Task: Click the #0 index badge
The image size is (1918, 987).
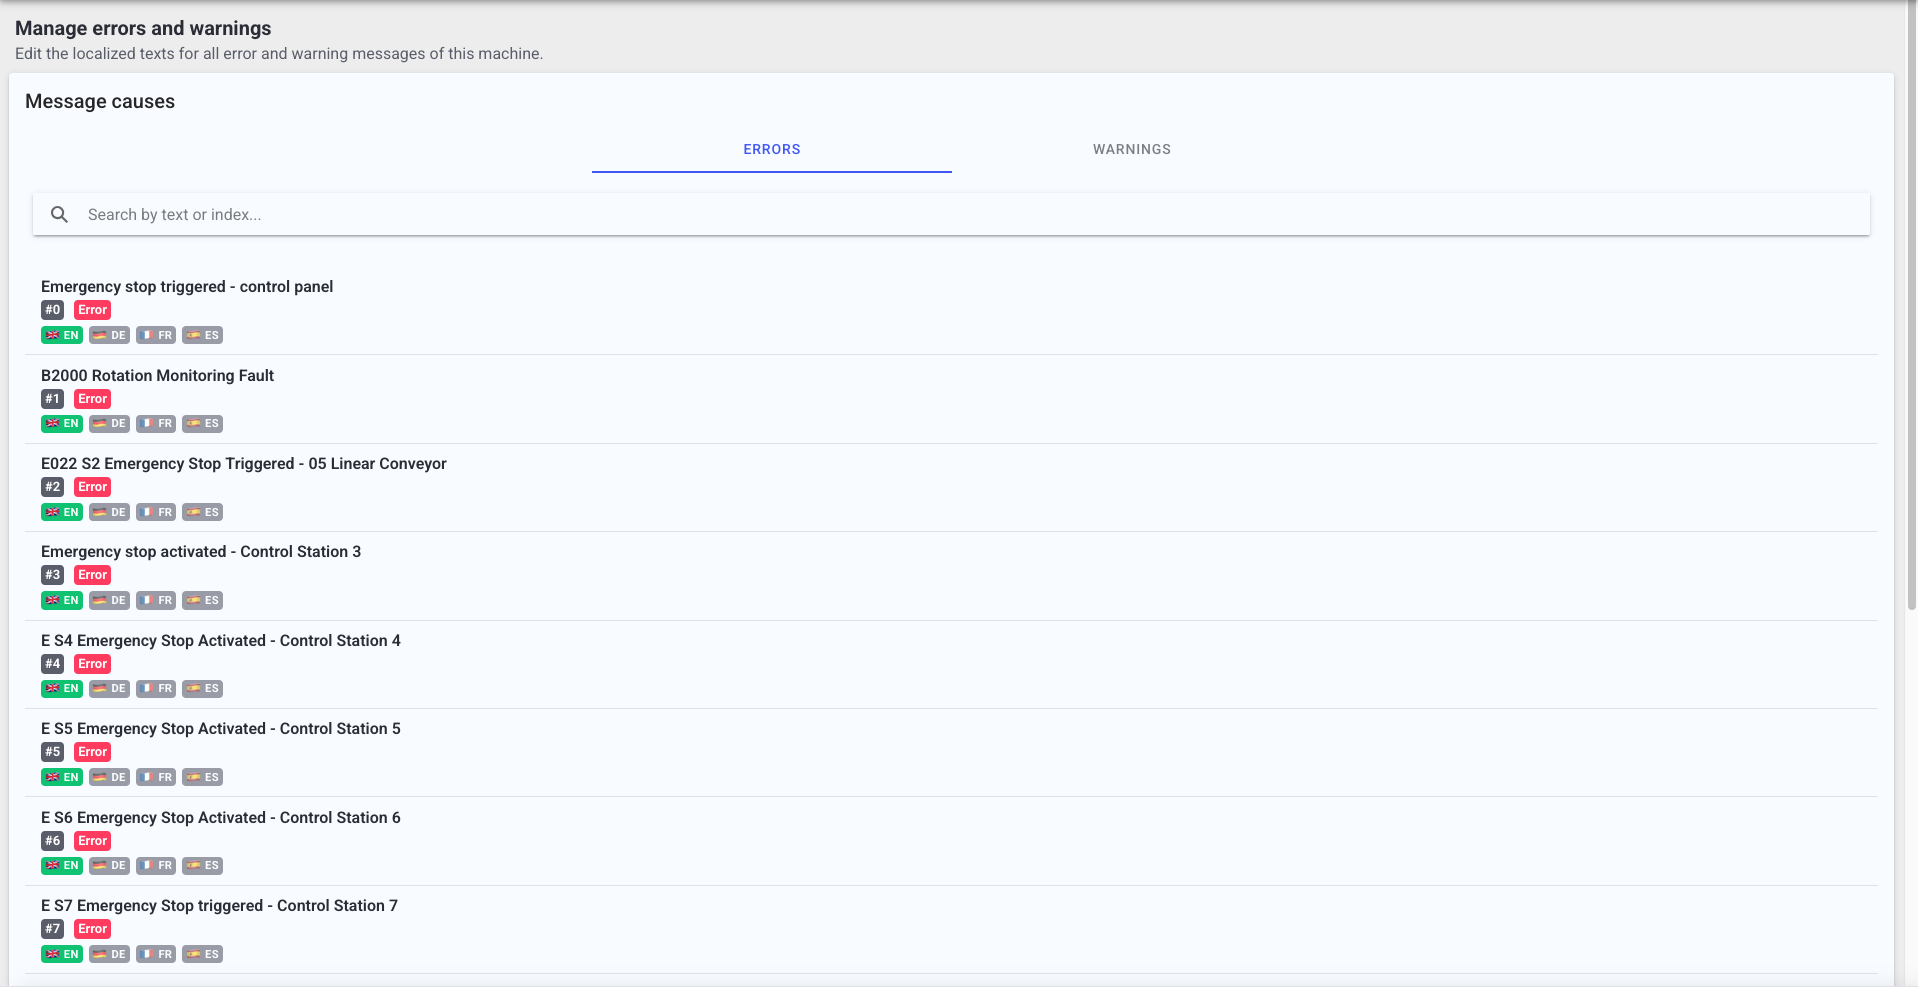Action: tap(53, 310)
